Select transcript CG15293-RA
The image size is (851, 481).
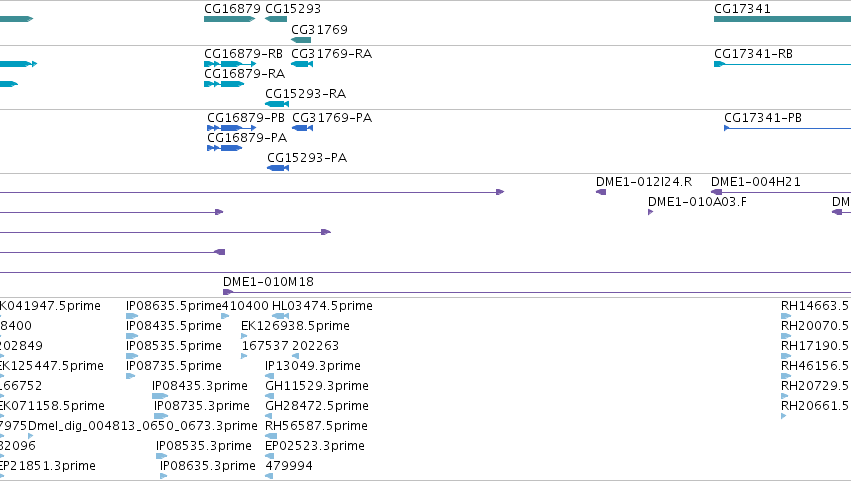(277, 104)
